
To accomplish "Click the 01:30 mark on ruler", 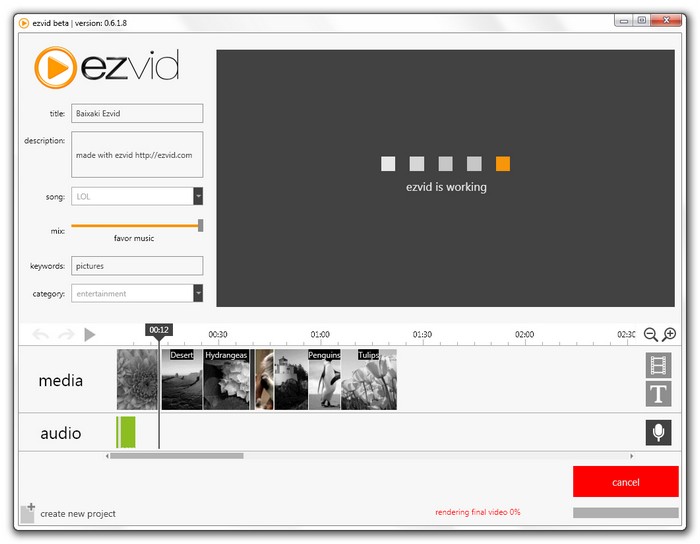I will click(x=422, y=334).
